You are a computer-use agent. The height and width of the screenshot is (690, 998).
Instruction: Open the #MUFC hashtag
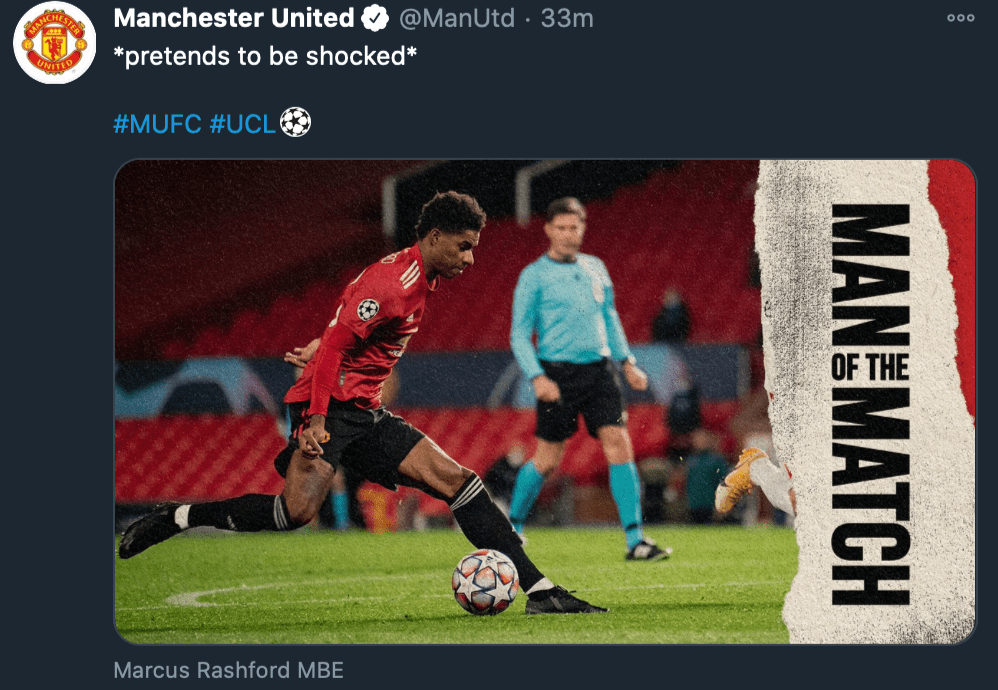click(x=157, y=123)
